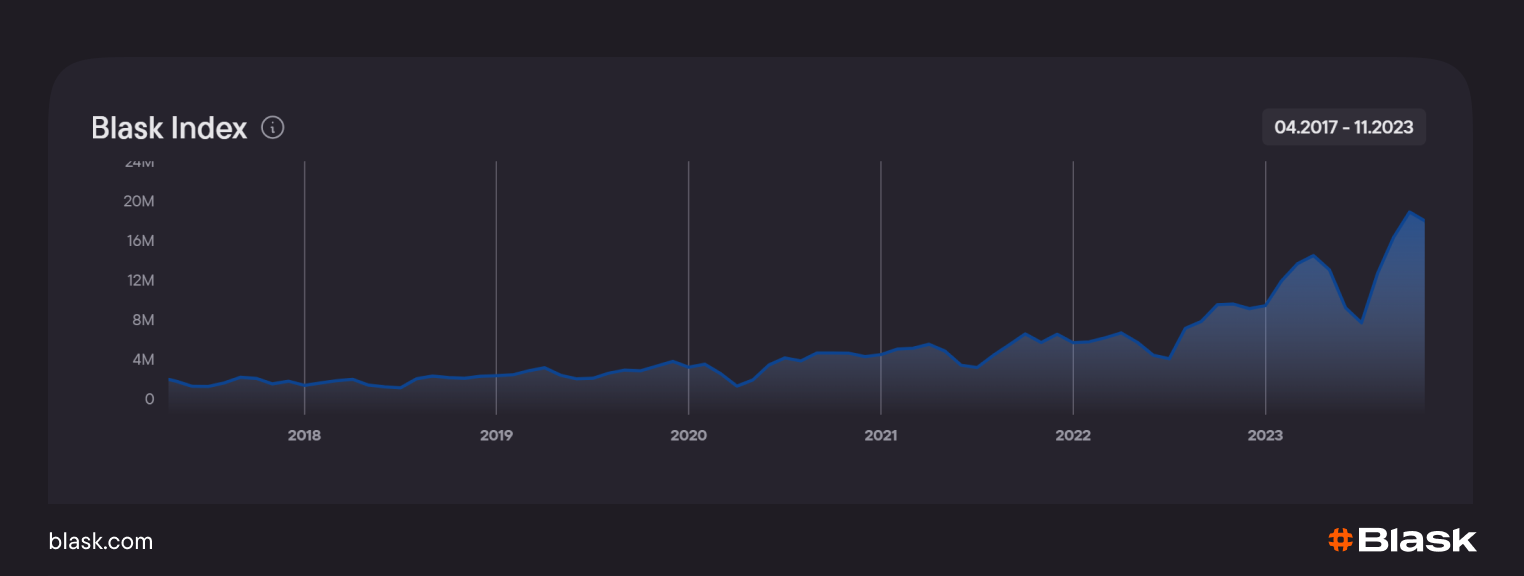Click the highest peak of the chart line
Screen dimensions: 1524x576
click(x=1410, y=212)
